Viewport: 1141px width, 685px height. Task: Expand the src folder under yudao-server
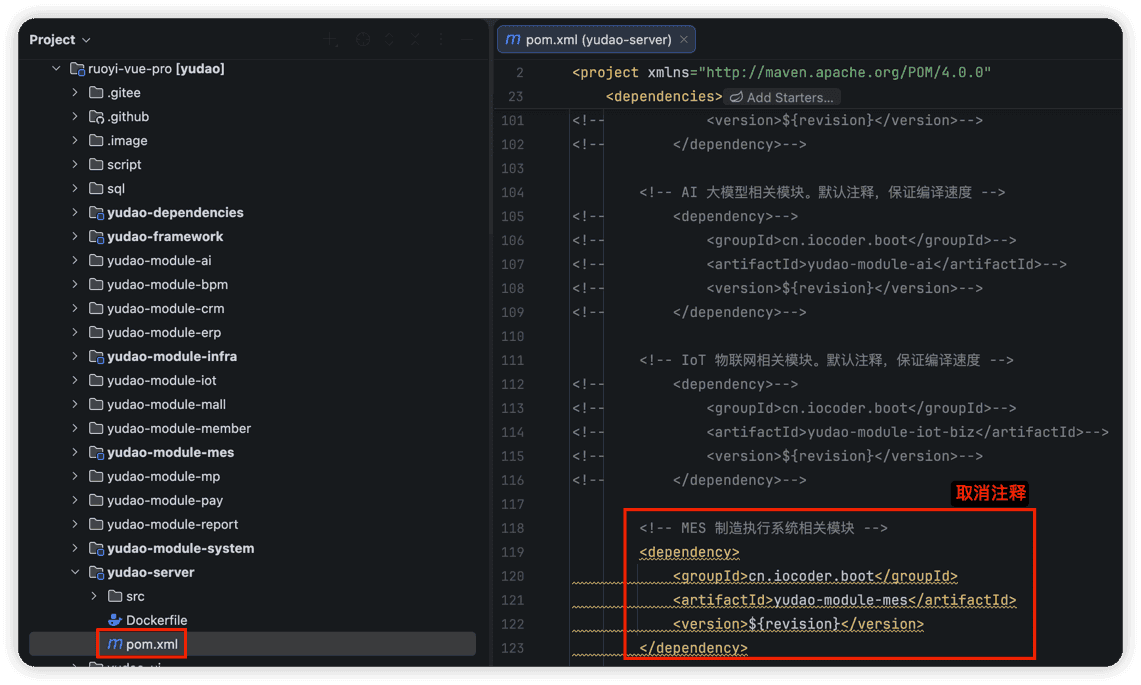pos(94,596)
